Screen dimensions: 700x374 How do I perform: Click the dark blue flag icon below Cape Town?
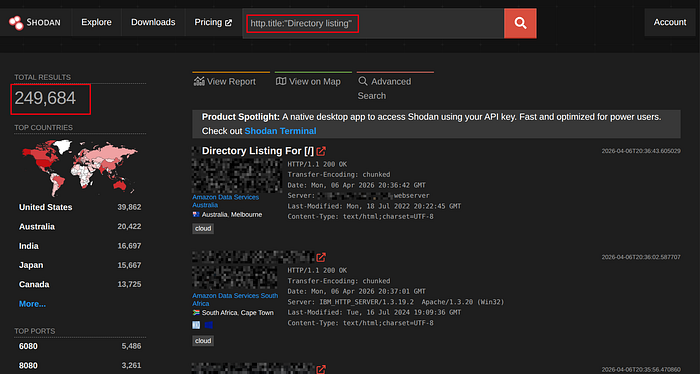pyautogui.click(x=208, y=325)
